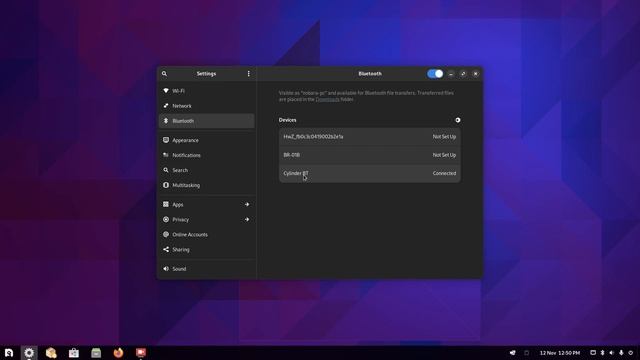Follow the Downloads folder link
The height and width of the screenshot is (360, 640).
pos(327,100)
